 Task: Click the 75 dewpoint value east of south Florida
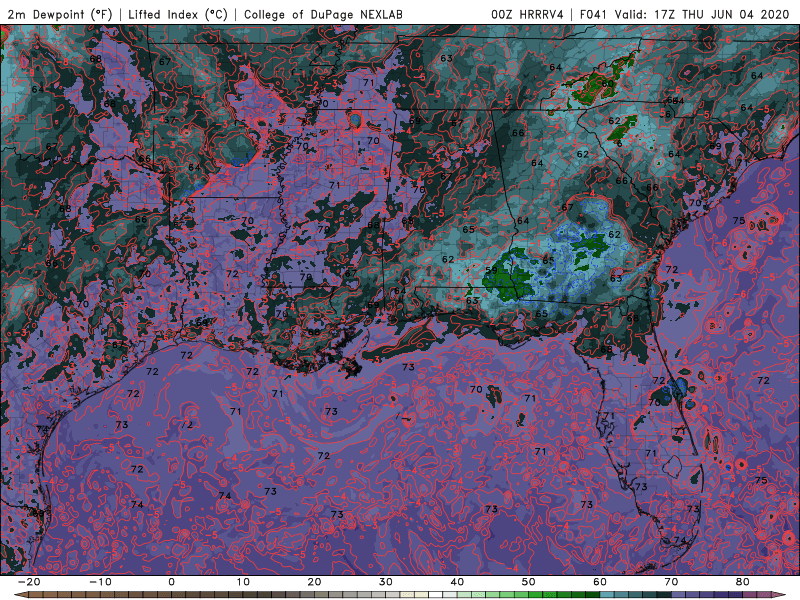pyautogui.click(x=761, y=480)
